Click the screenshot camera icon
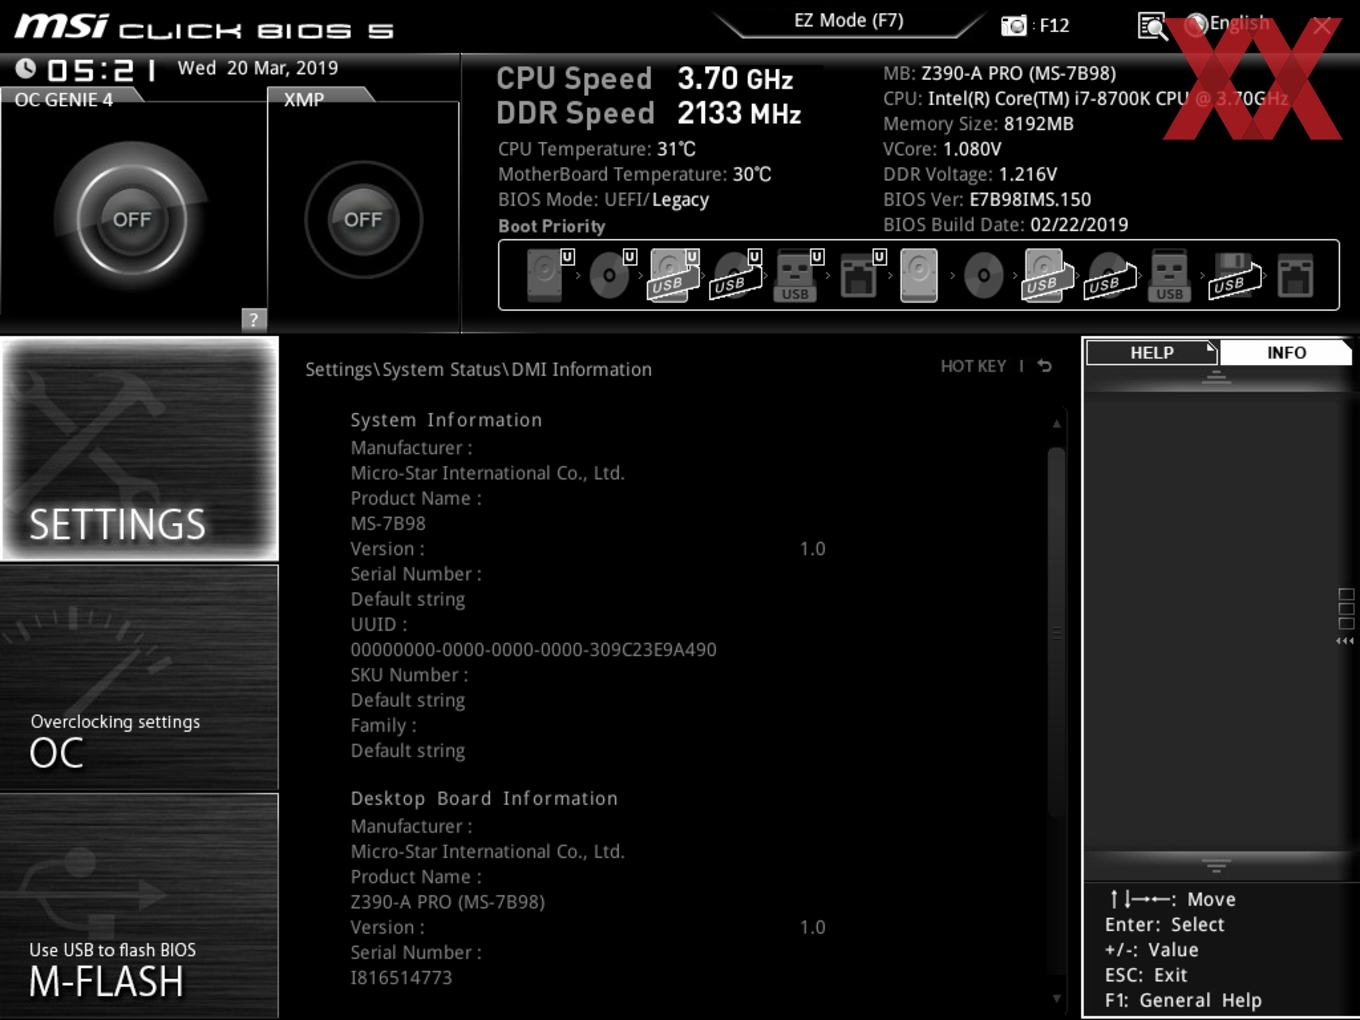 pos(1014,25)
